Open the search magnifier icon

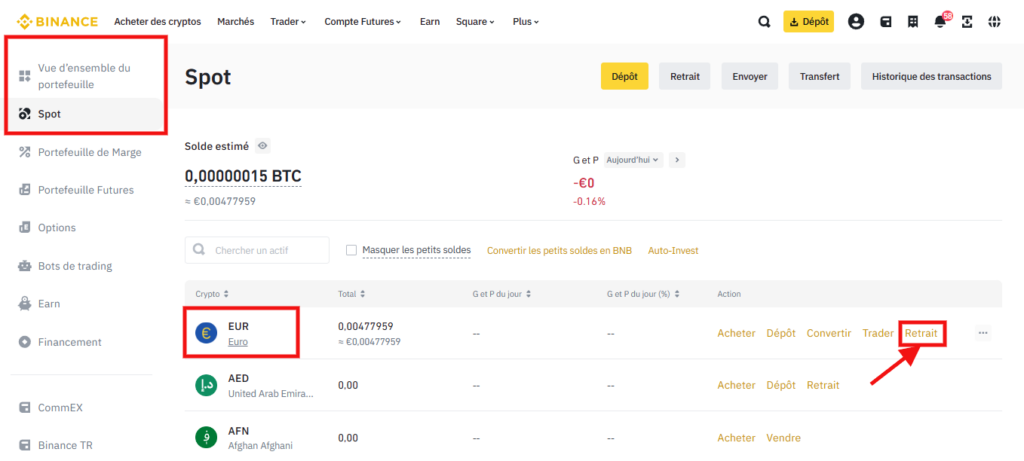point(764,22)
